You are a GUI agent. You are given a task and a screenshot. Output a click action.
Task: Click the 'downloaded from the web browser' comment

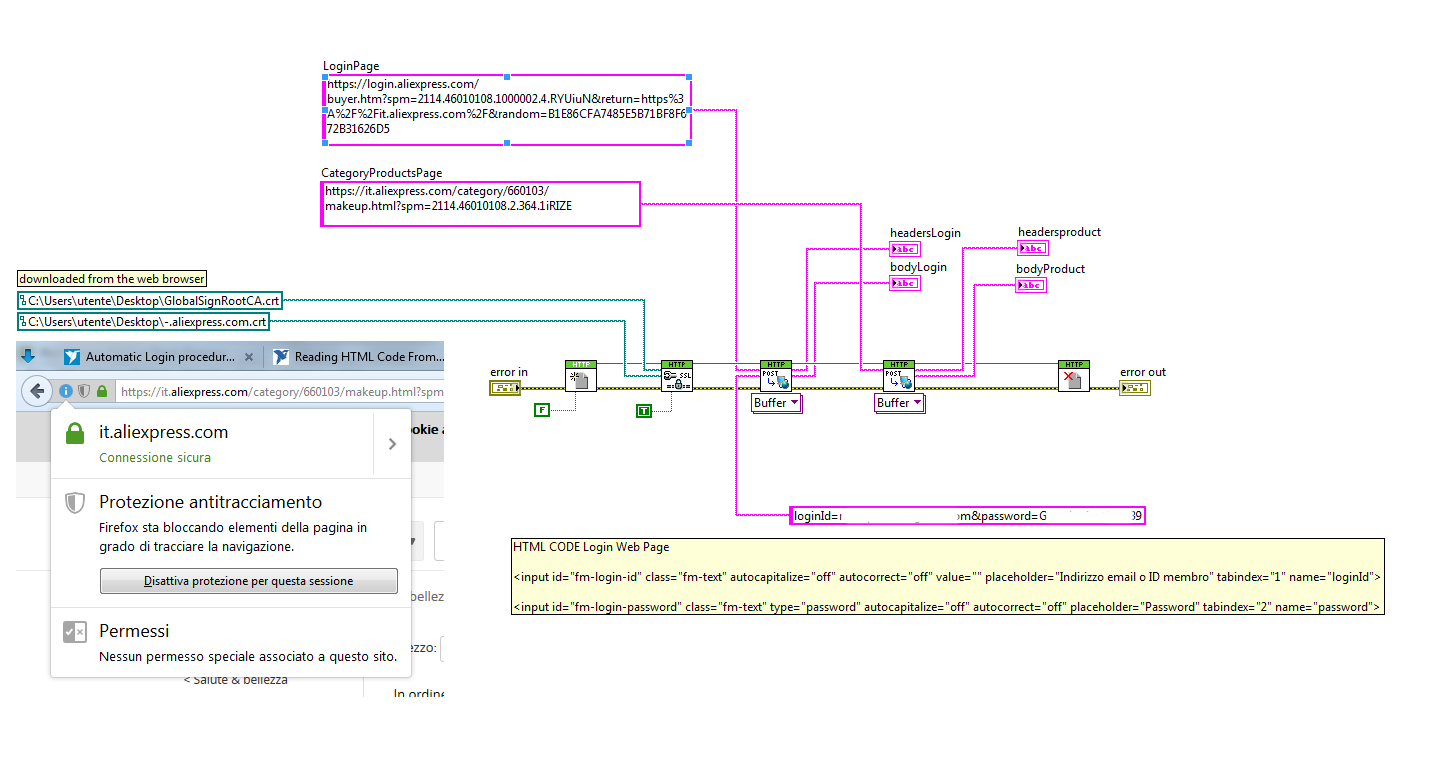[x=112, y=279]
